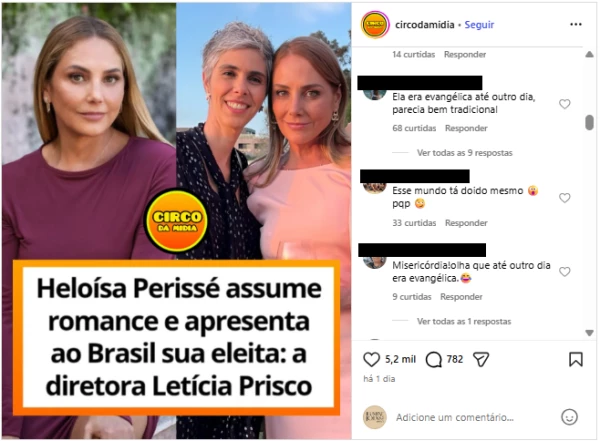Like the comment 'Ela era evangélica até outro dia'

point(564,104)
